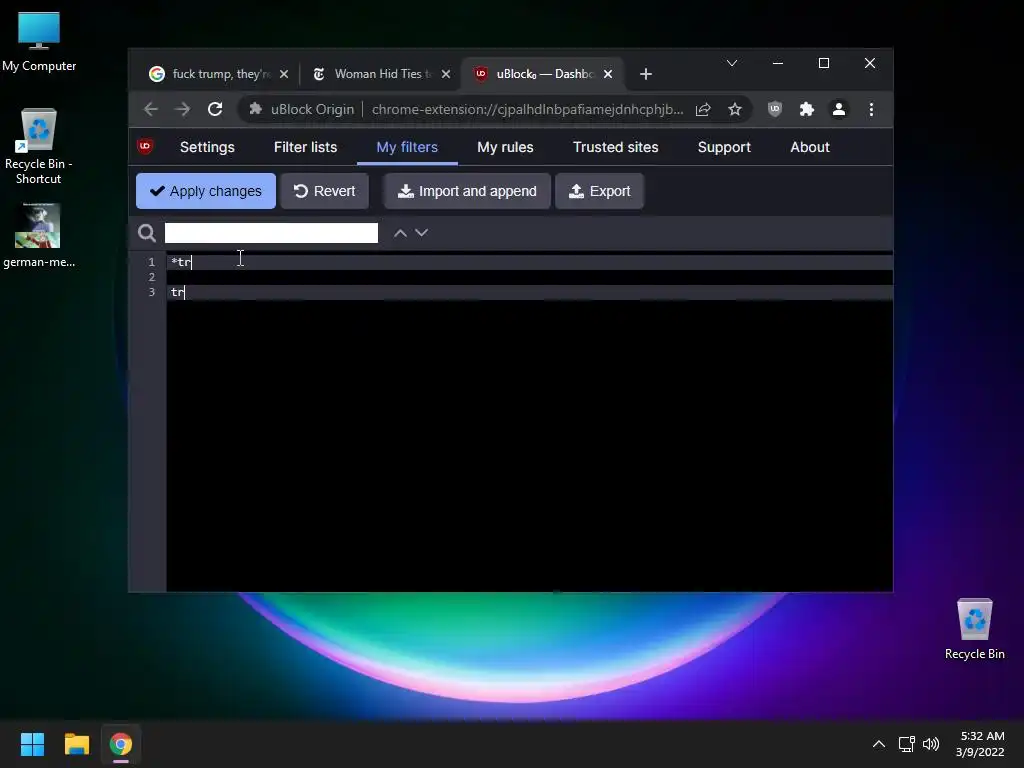Show hidden system tray icons

[x=879, y=744]
